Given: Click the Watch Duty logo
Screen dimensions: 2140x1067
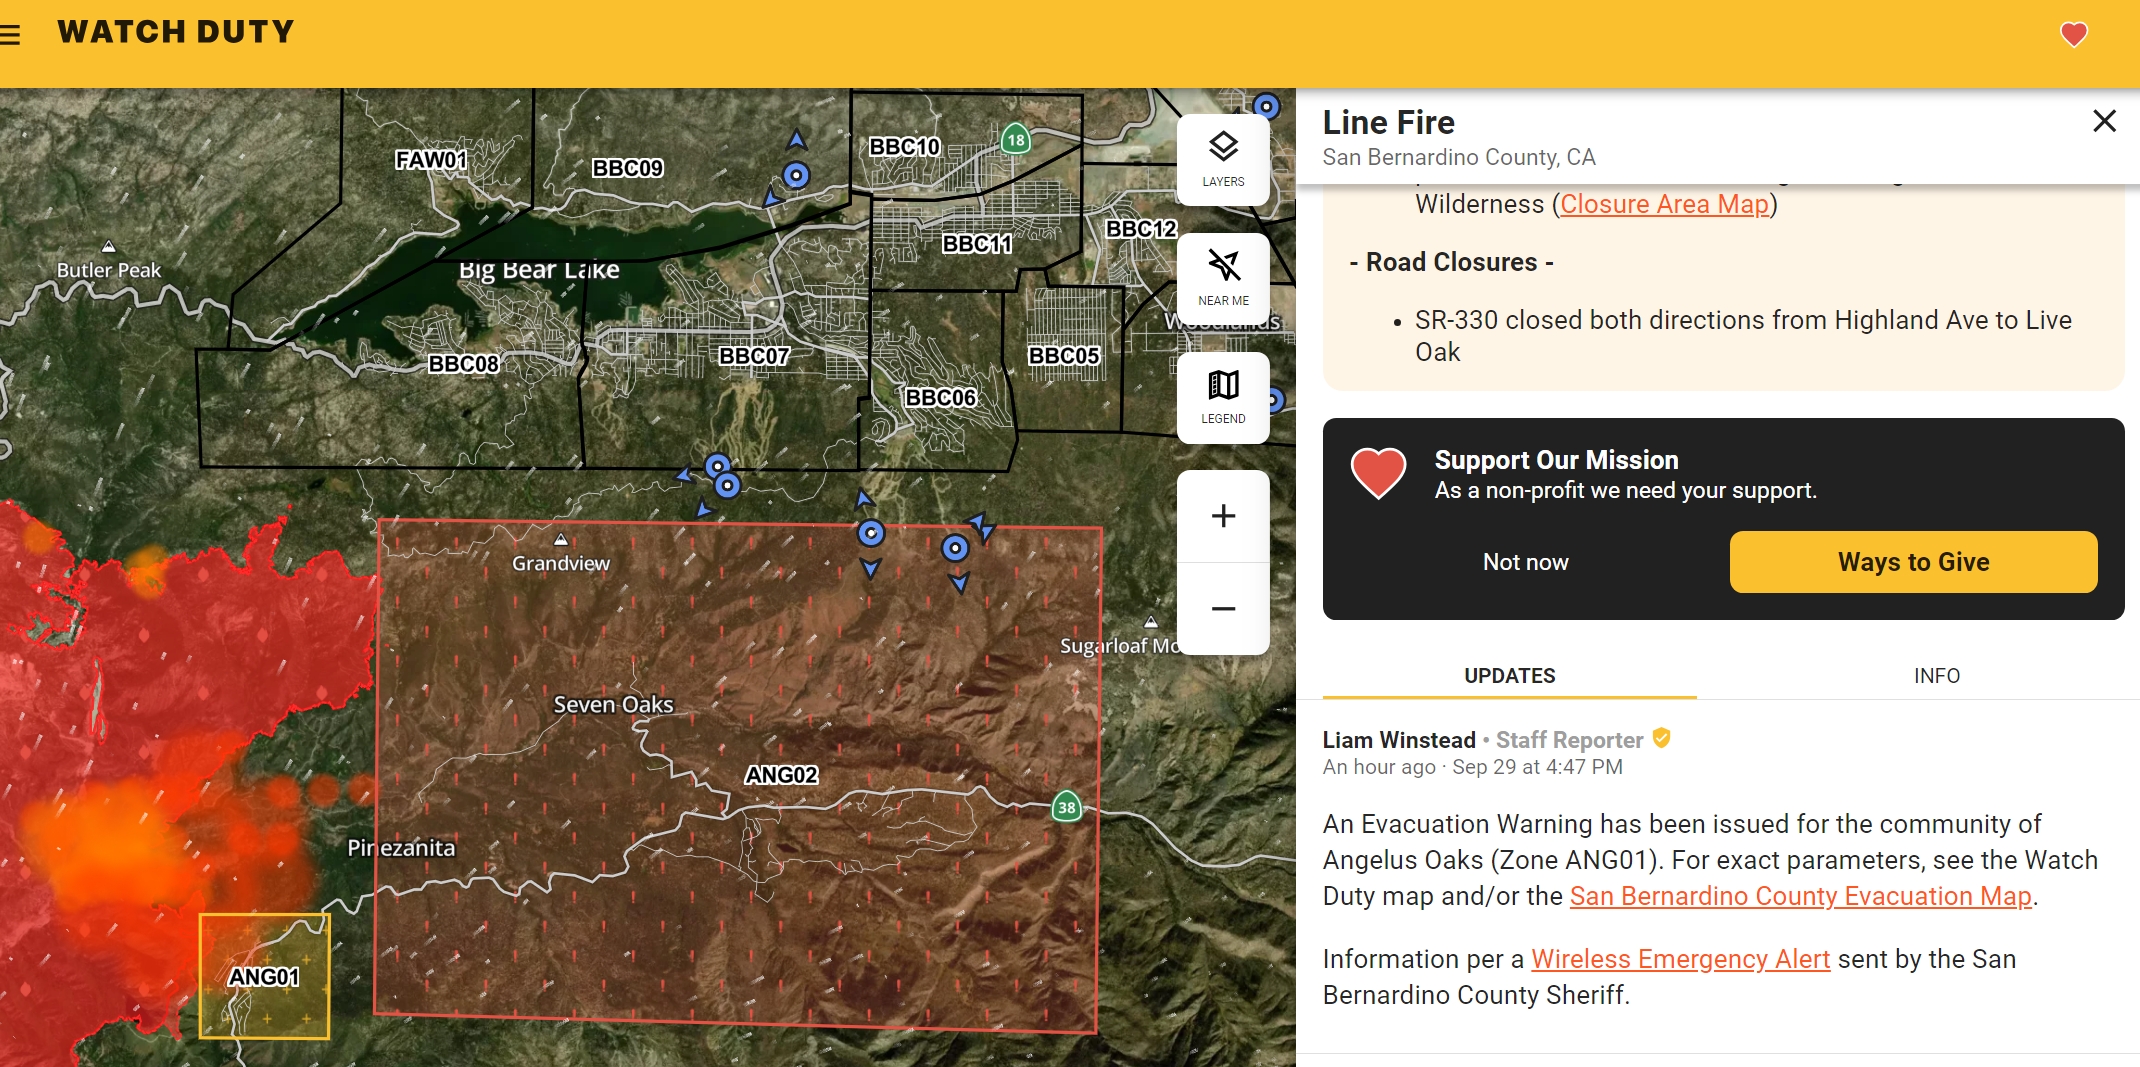Looking at the screenshot, I should click(176, 32).
